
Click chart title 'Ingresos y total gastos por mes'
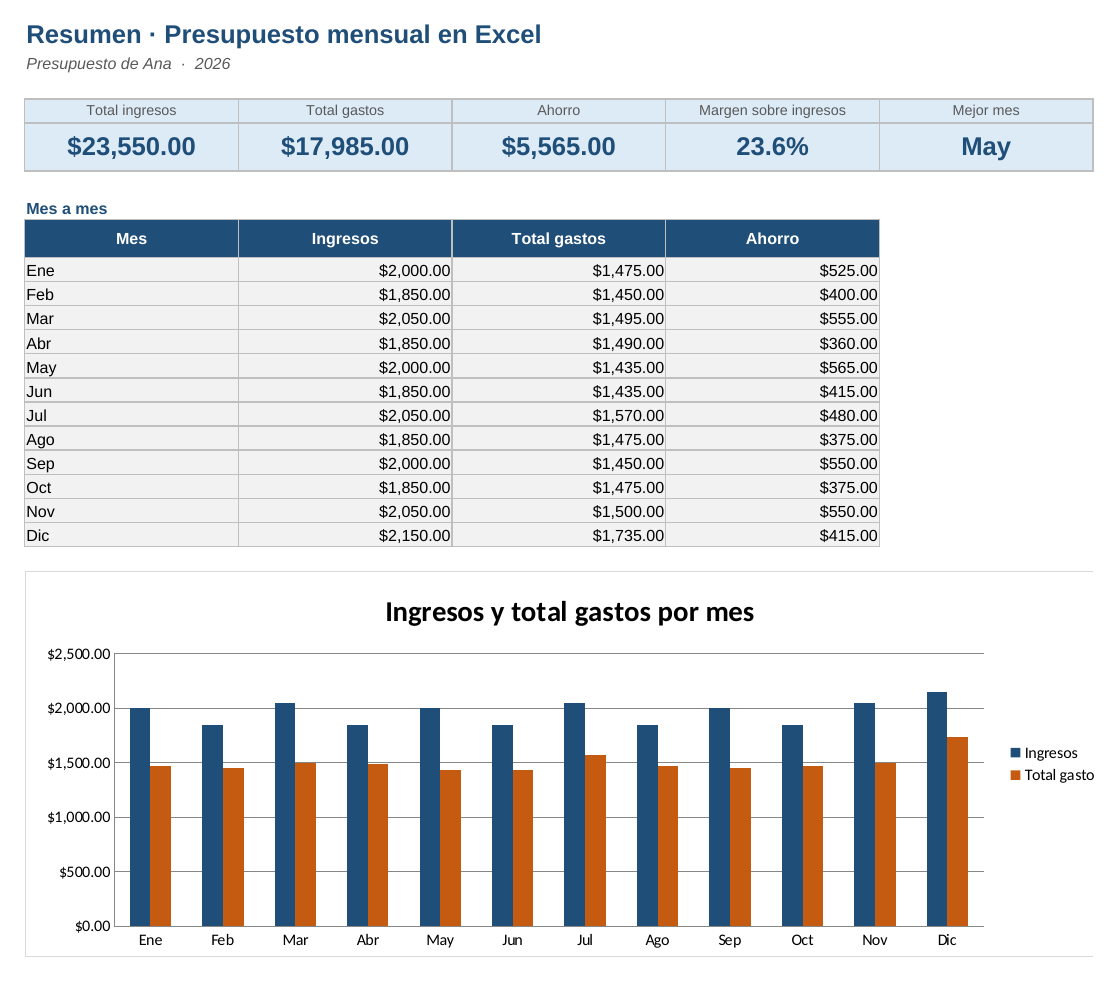[x=569, y=612]
